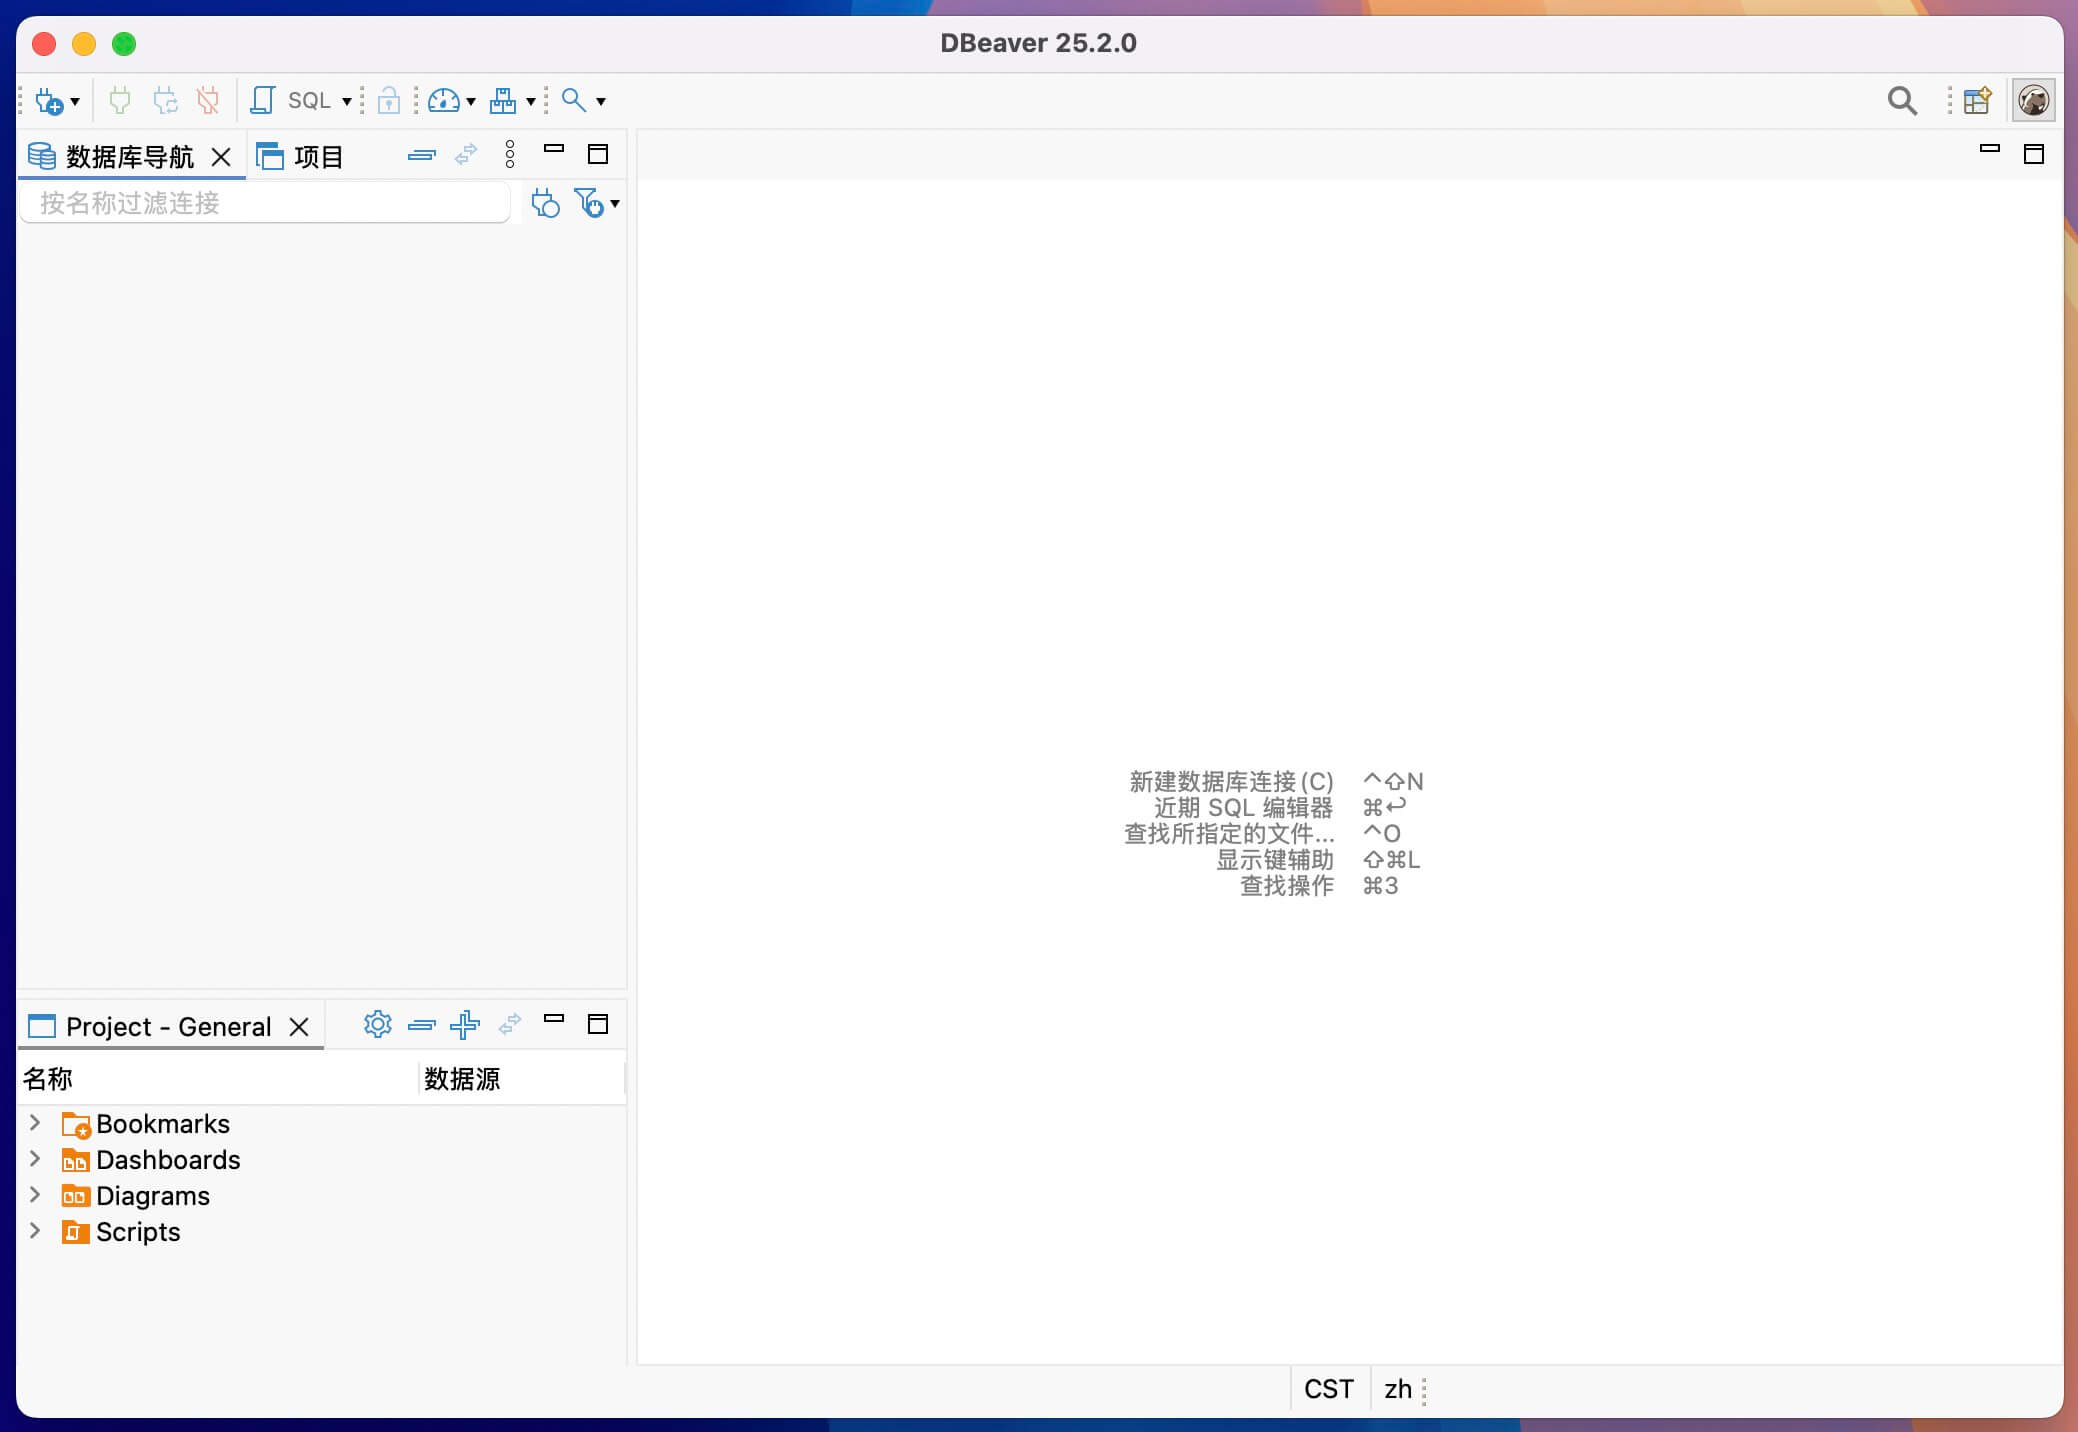Select the Project - General tab
The width and height of the screenshot is (2078, 1432).
(168, 1027)
